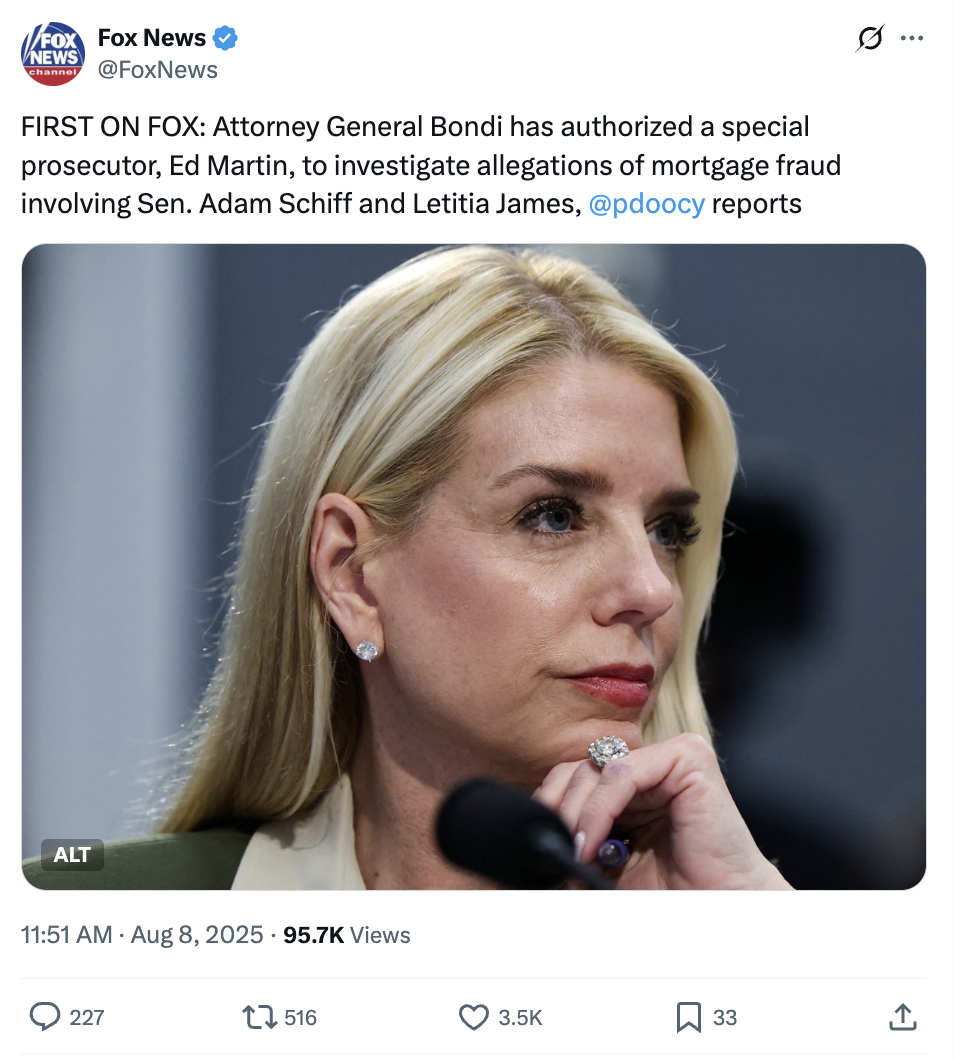Screen dimensions: 954x1060
Task: Click the reply speech bubble icon
Action: click(x=45, y=1017)
